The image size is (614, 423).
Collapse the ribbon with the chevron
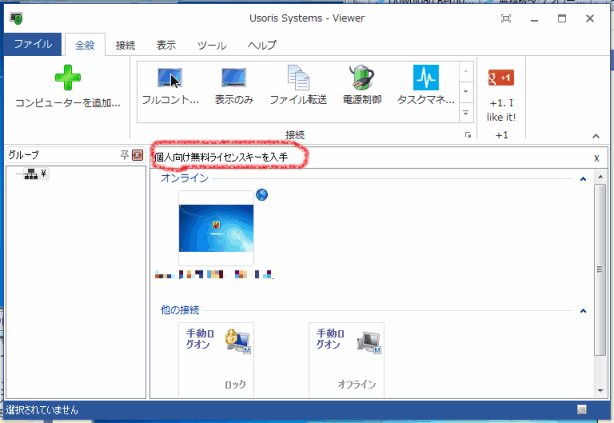click(596, 136)
